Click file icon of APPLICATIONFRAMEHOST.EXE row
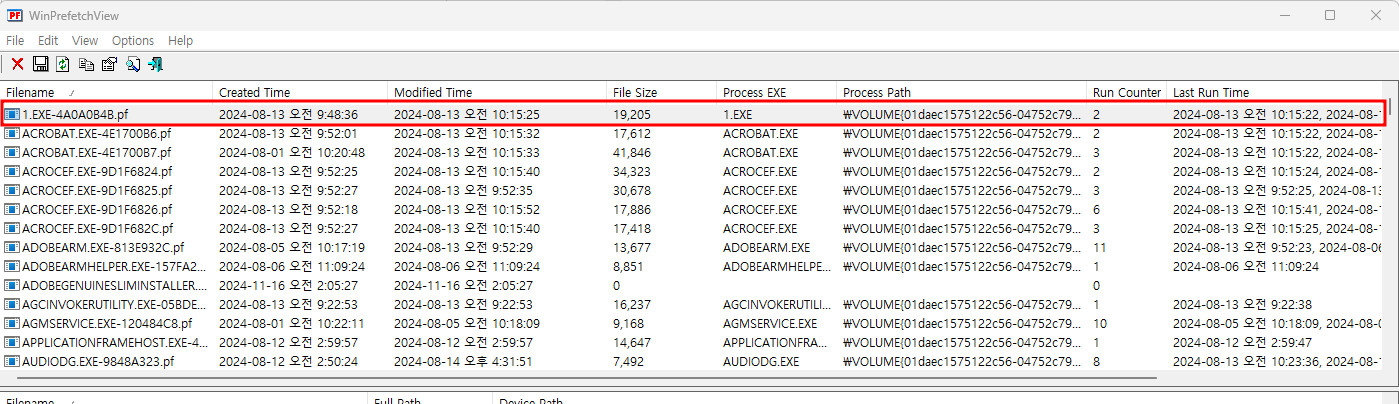This screenshot has width=1399, height=404. coord(12,342)
